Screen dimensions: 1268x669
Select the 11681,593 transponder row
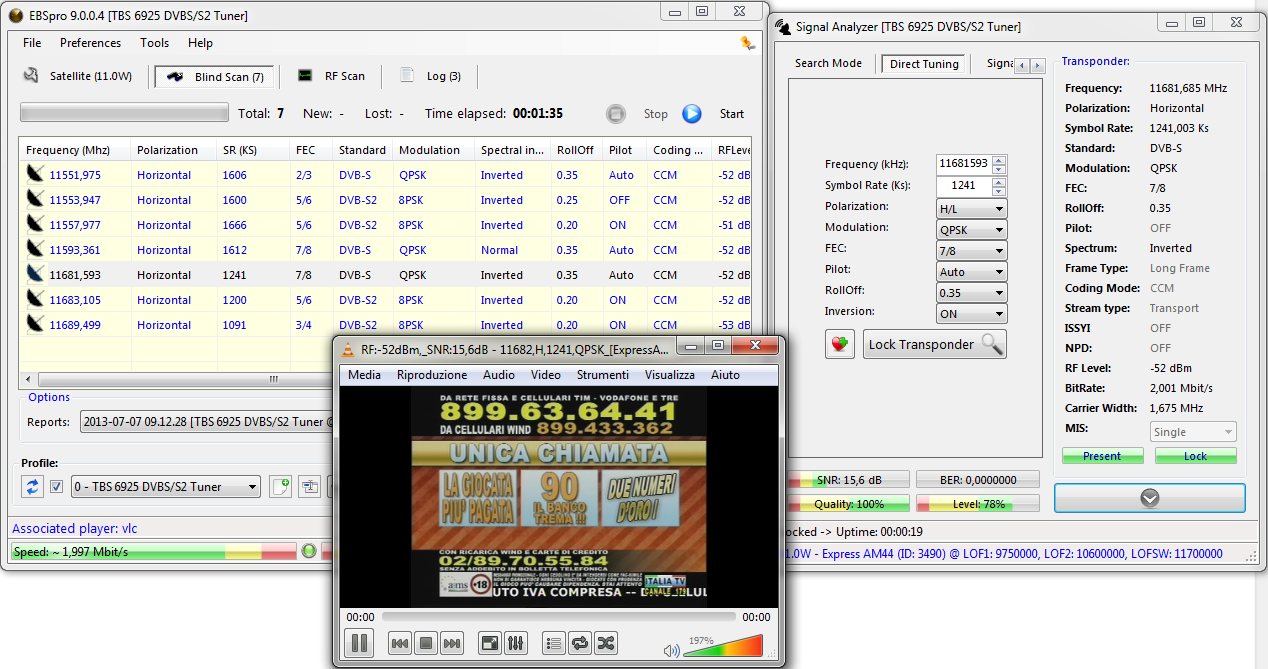point(385,275)
